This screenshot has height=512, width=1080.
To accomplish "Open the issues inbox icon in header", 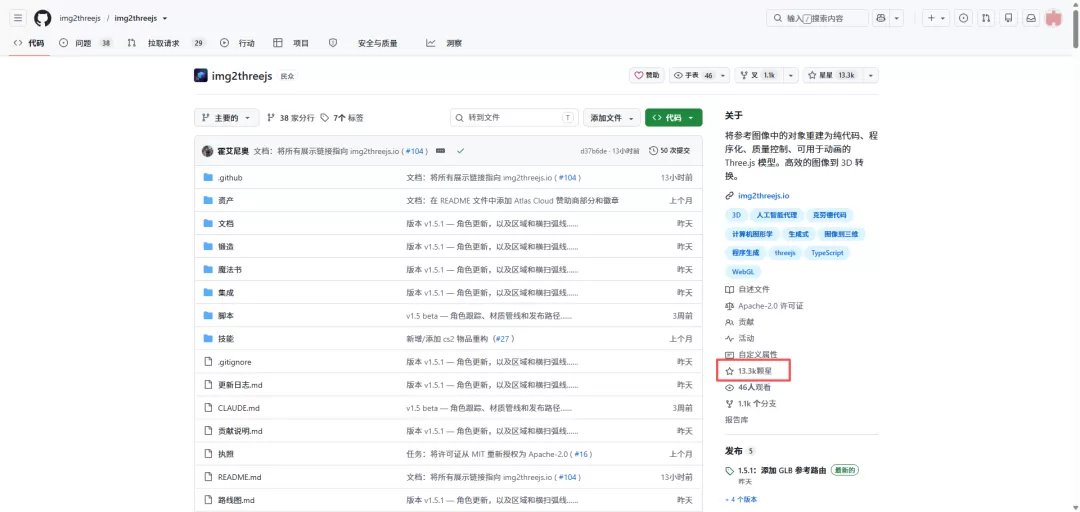I will 963,19.
